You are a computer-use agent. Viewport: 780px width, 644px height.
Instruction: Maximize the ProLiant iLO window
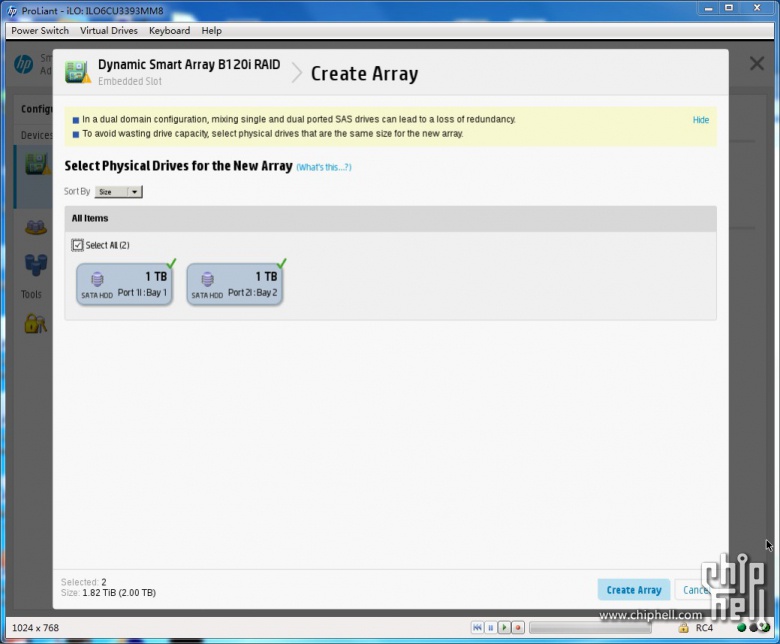729,8
